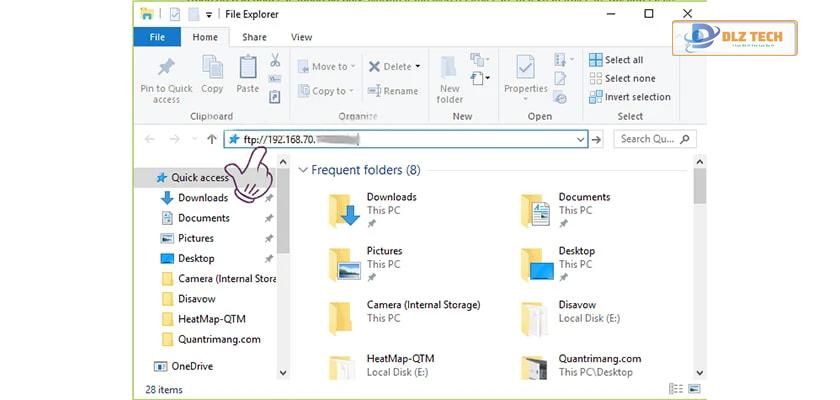Open Downloads in the navigation pane
The width and height of the screenshot is (840, 400).
[x=203, y=198]
